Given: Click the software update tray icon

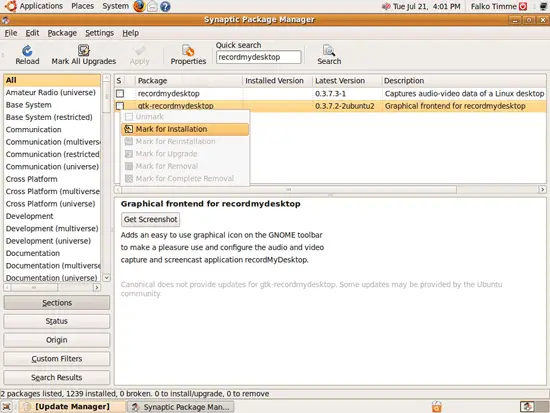Looking at the screenshot, I should 437,407.
